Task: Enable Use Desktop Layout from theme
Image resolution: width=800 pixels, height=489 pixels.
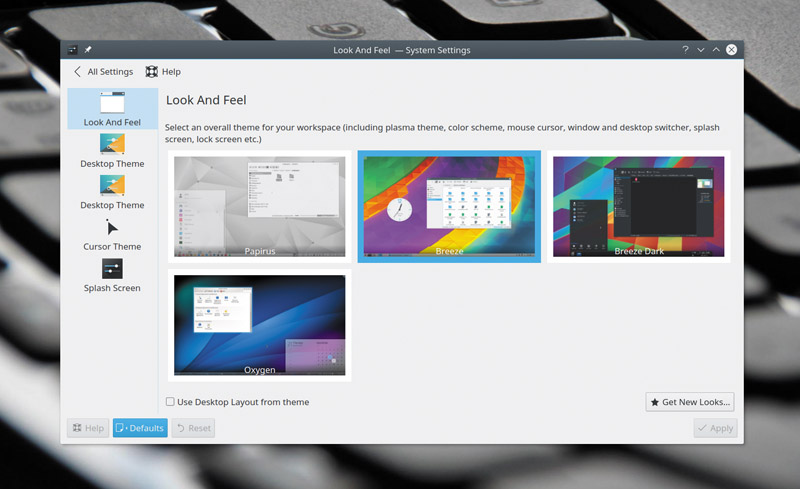Action: [x=170, y=402]
